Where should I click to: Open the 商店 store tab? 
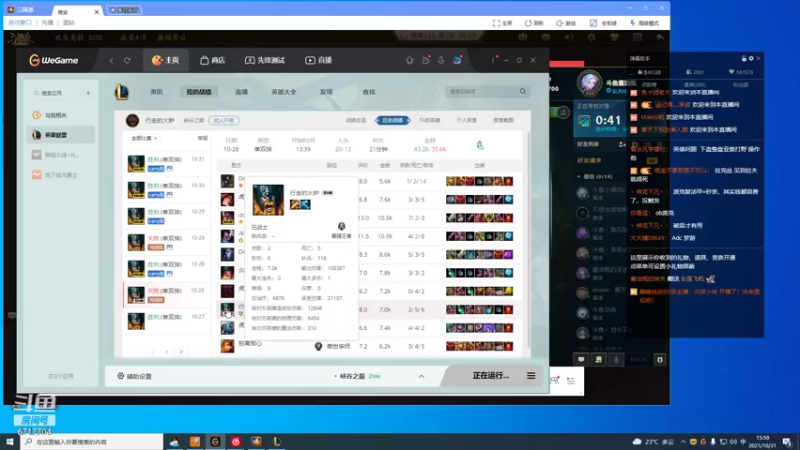(213, 60)
